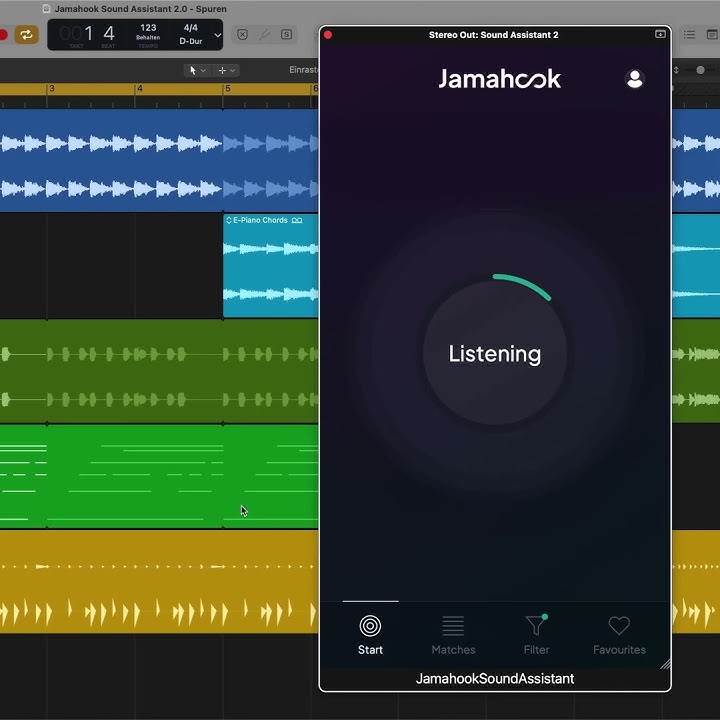Viewport: 720px width, 720px height.
Task: Select the dark green audio region
Action: (x=159, y=371)
